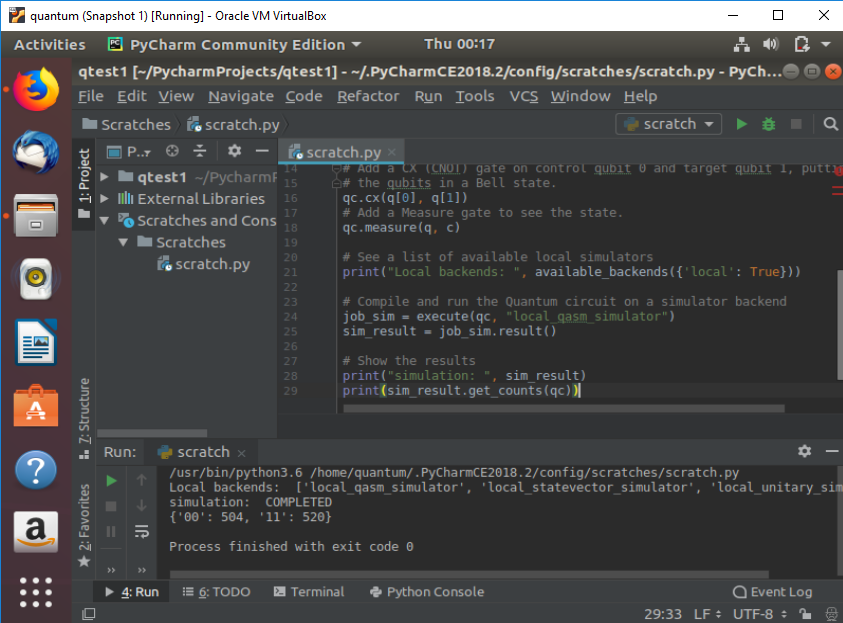Expand the qtest1 project node
Image resolution: width=843 pixels, height=623 pixels.
[x=105, y=176]
